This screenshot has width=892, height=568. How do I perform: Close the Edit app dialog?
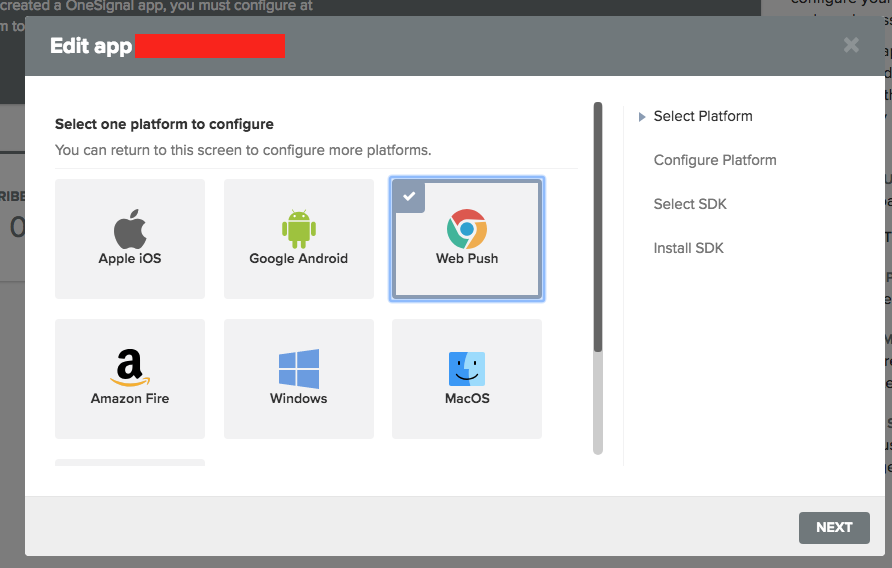click(851, 45)
